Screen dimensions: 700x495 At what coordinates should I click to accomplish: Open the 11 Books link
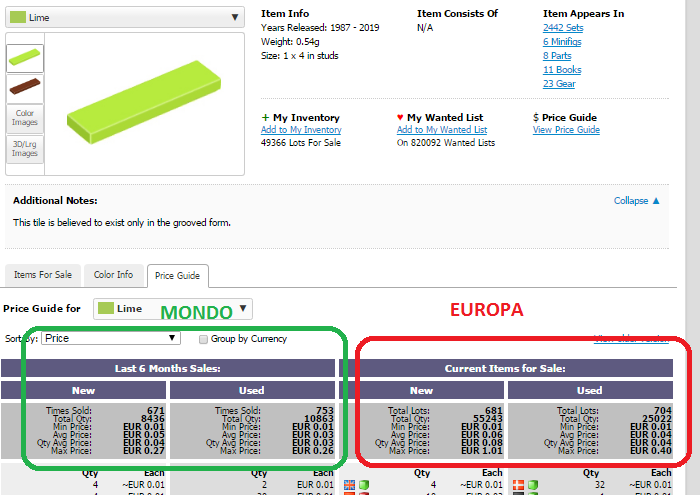[562, 70]
